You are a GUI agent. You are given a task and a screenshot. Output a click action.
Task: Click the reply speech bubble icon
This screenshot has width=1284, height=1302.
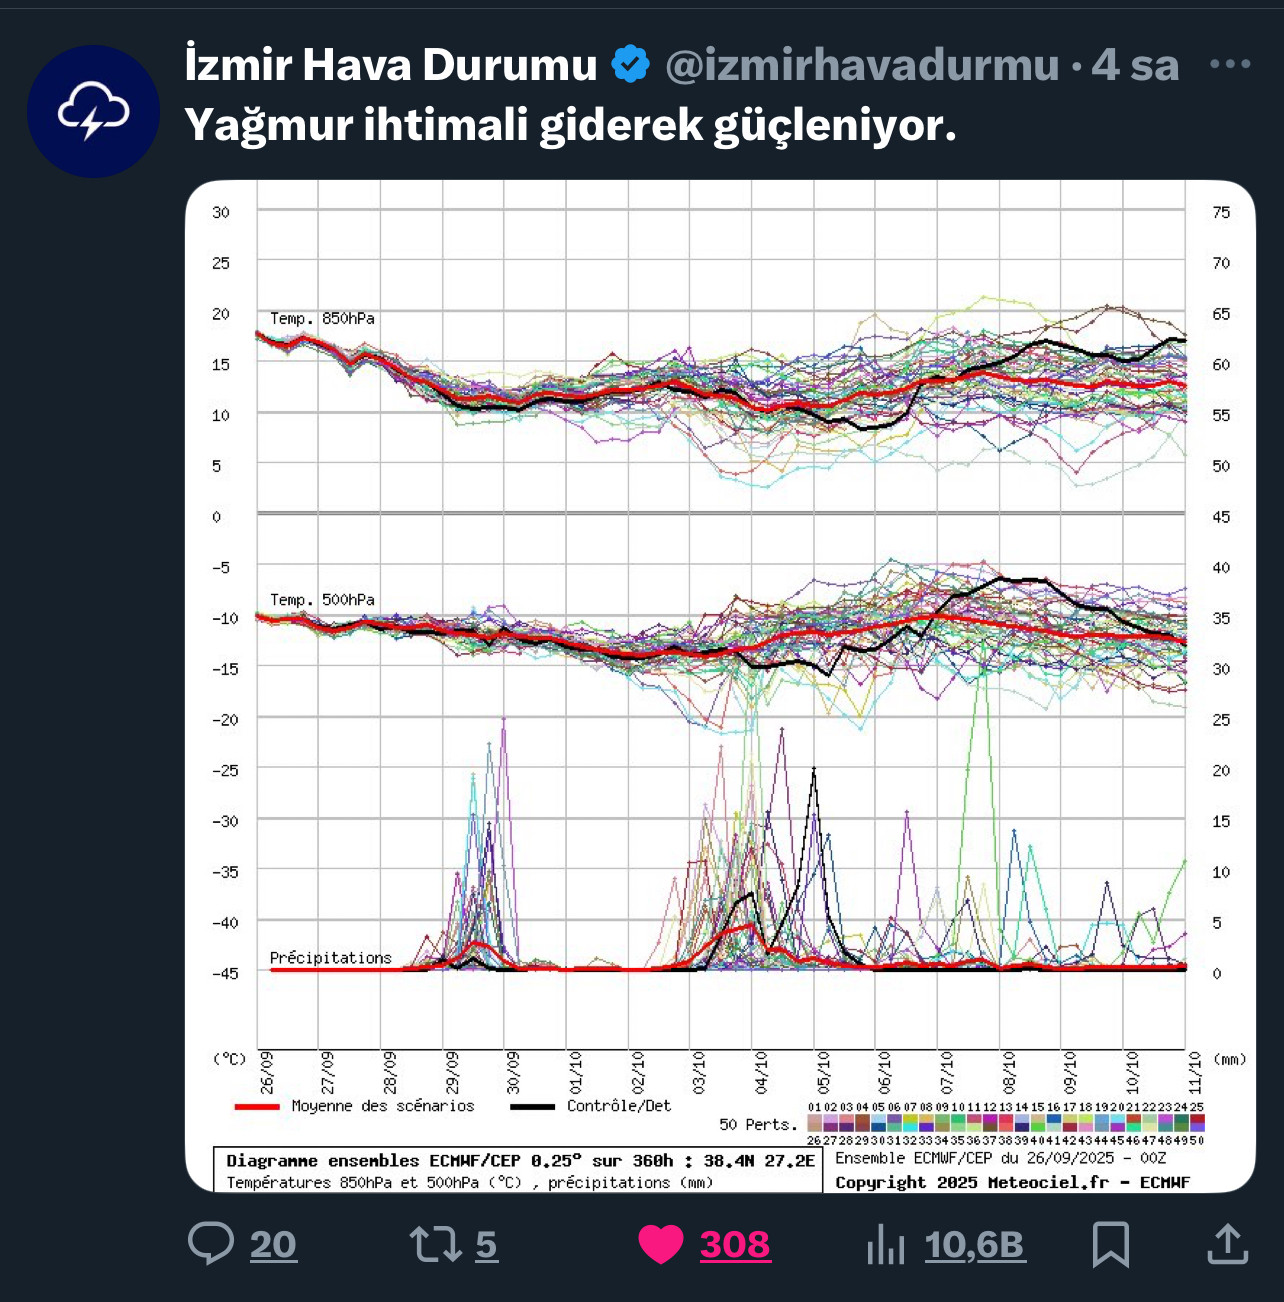pos(211,1244)
